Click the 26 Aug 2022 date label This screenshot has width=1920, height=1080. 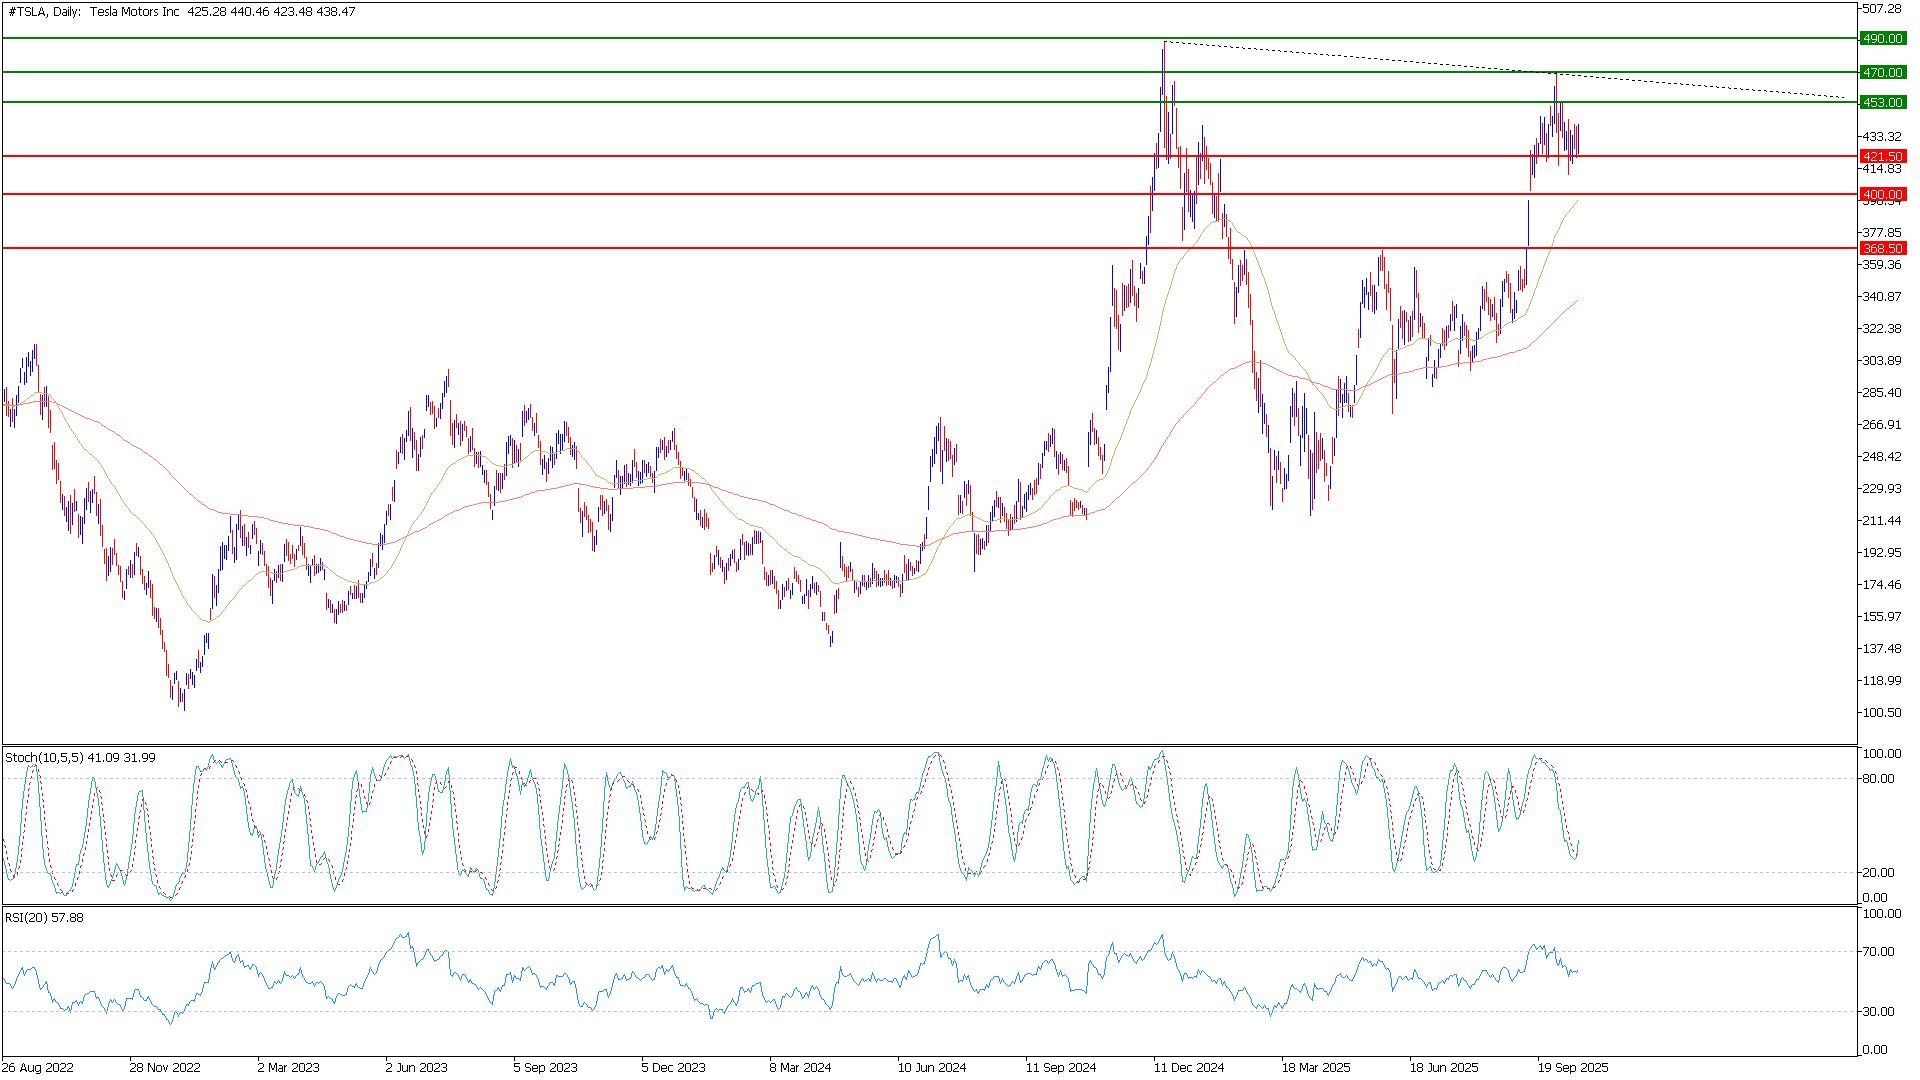(38, 1067)
